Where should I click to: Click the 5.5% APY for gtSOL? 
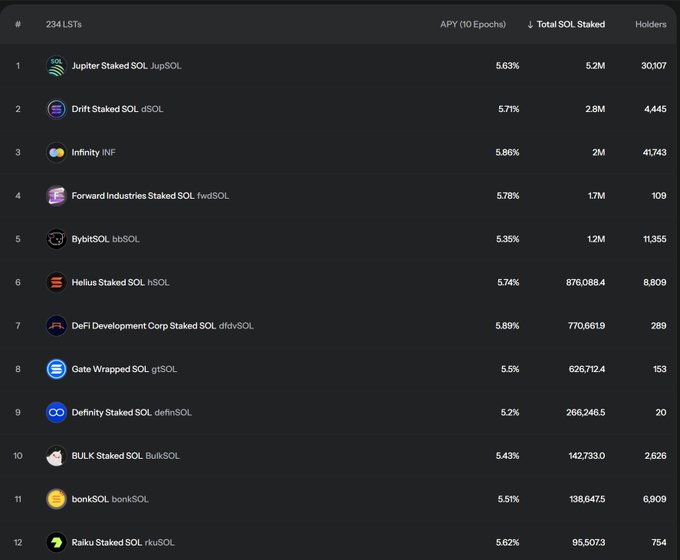coord(510,369)
